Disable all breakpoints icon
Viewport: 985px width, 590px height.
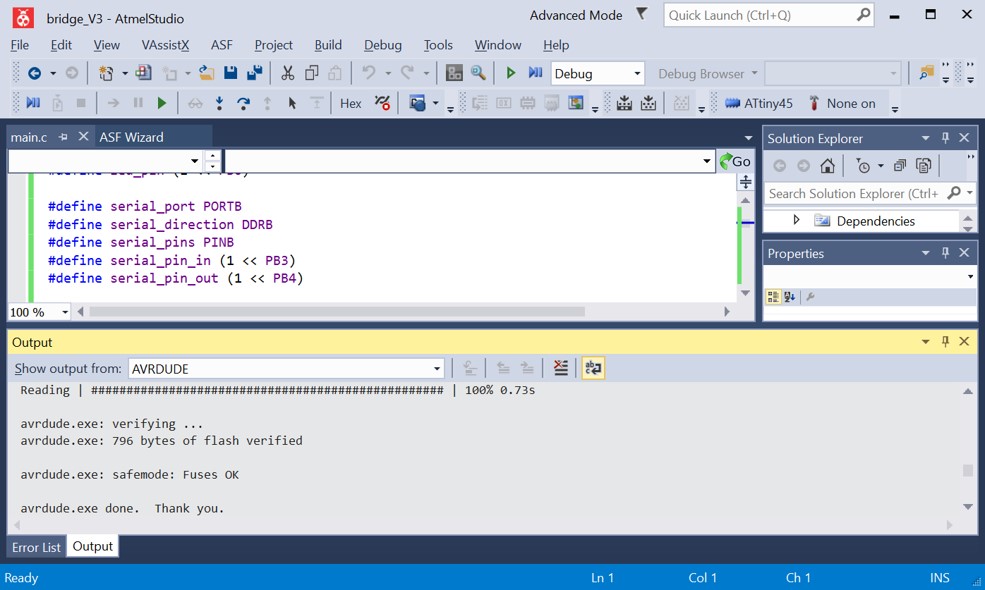click(x=382, y=103)
